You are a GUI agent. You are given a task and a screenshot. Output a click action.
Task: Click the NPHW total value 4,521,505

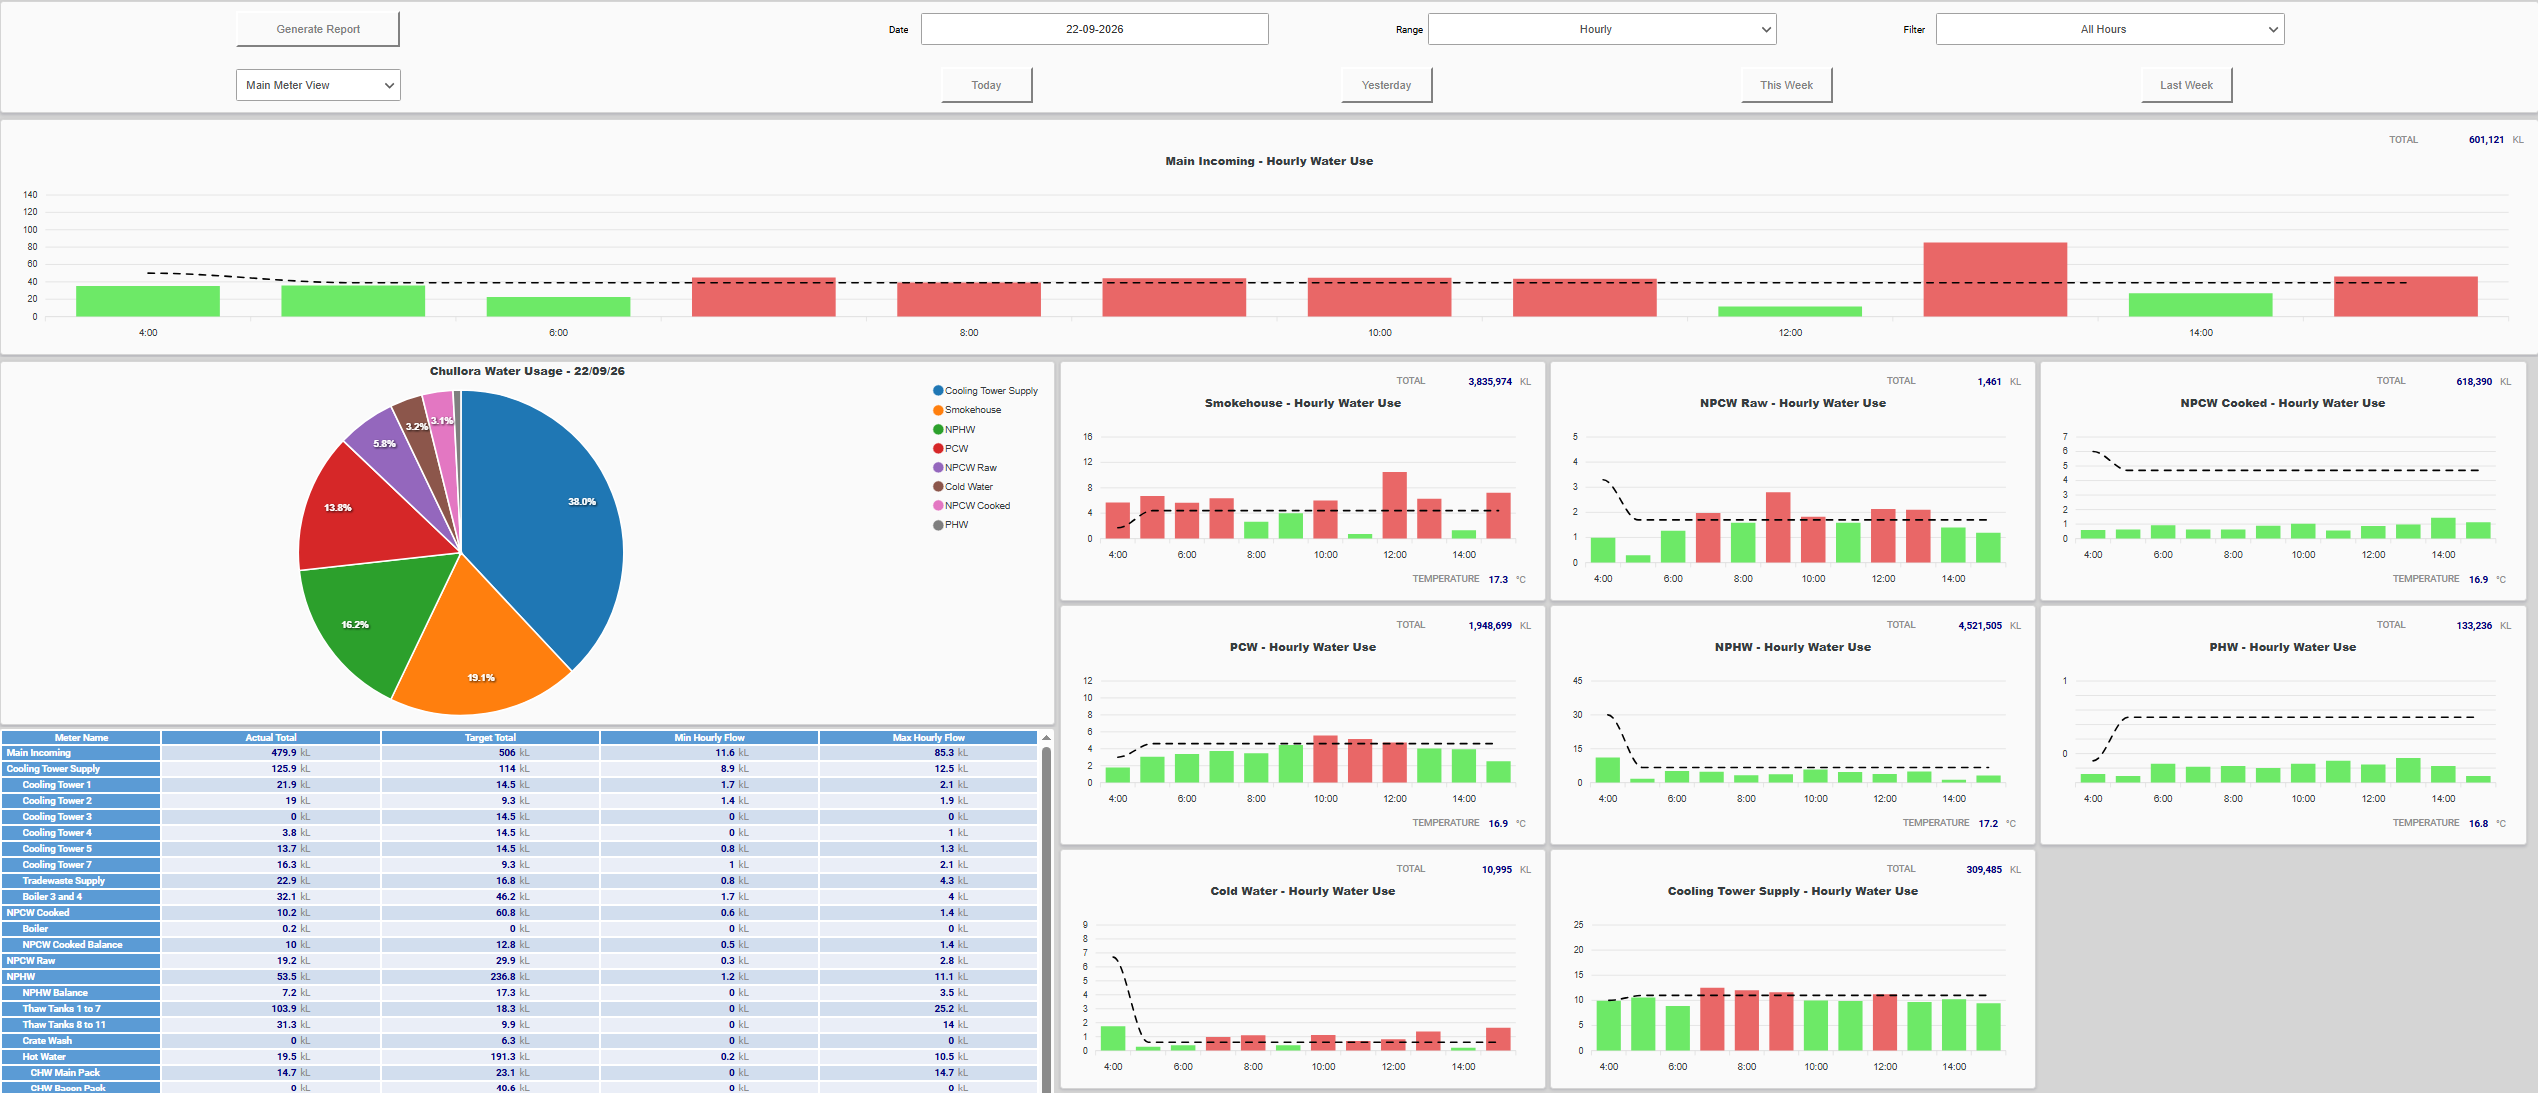coord(1980,626)
